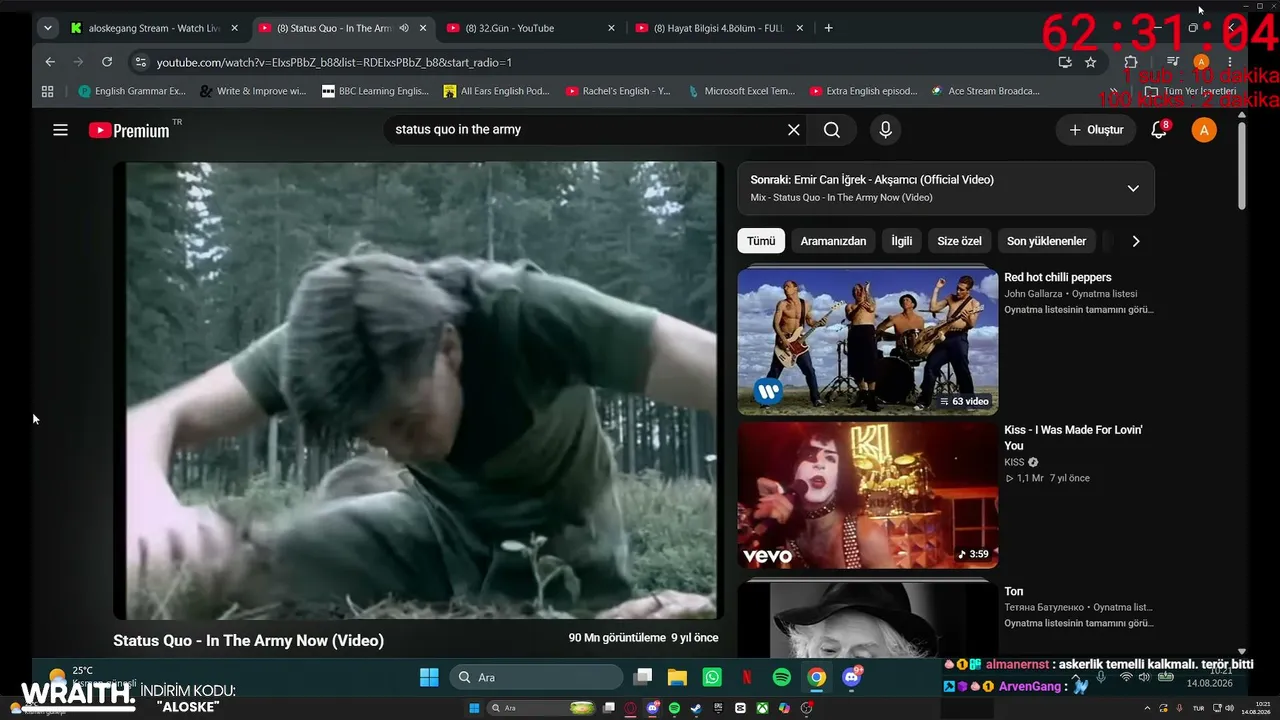Open Discord from the taskbar

point(852,677)
